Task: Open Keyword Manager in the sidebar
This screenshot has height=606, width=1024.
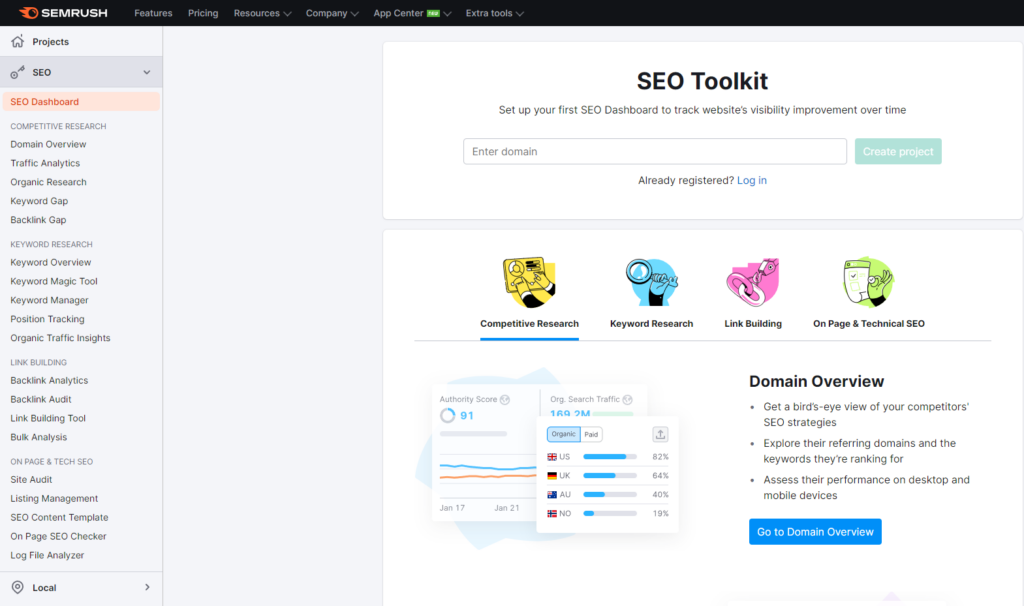Action: coord(49,300)
